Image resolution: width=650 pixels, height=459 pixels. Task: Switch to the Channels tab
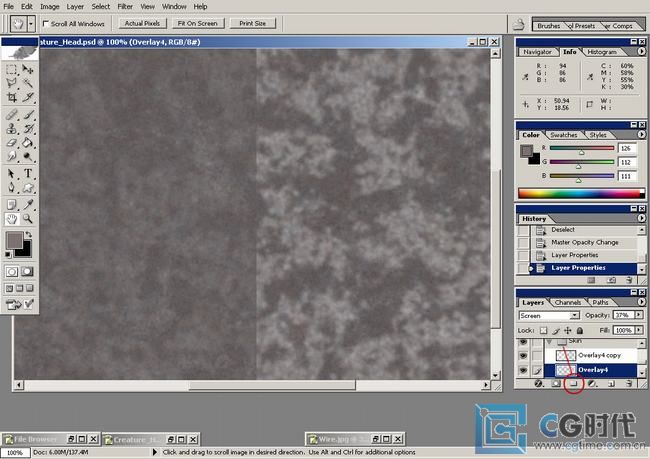[568, 303]
